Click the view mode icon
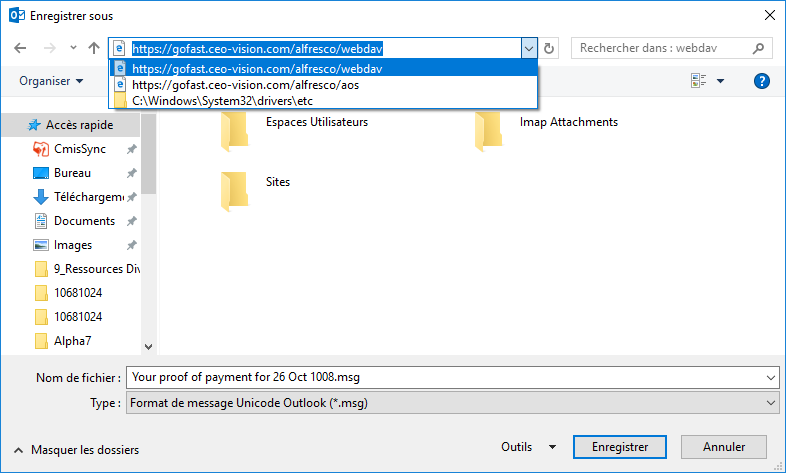 [x=698, y=81]
